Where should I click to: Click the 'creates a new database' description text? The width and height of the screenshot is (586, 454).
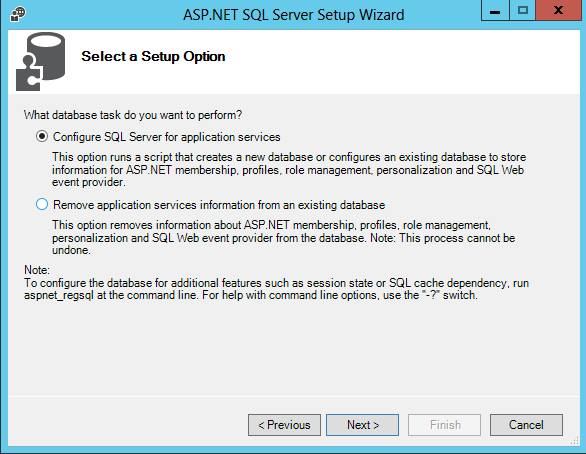click(289, 170)
